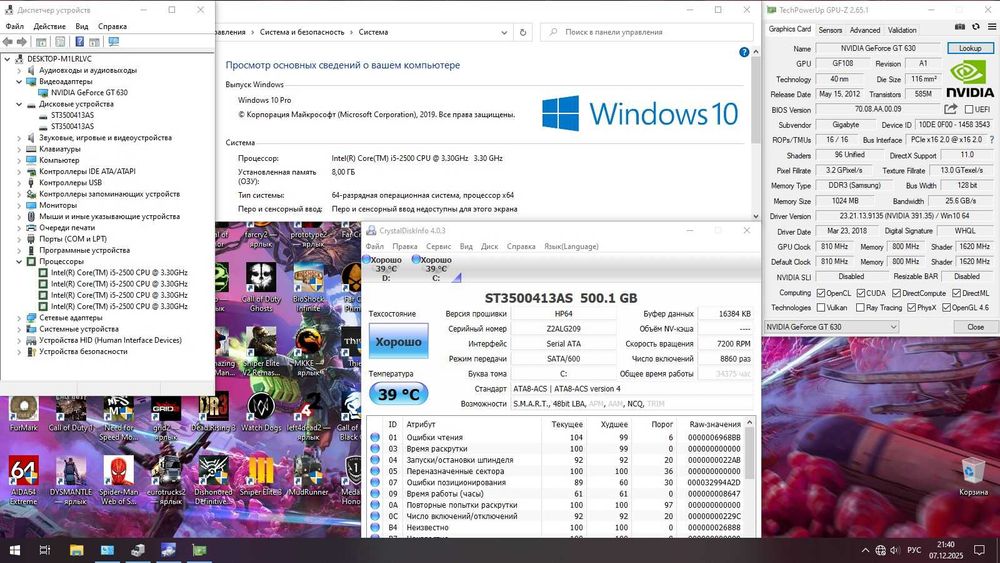The image size is (1000, 563).
Task: Open File Explorer from the taskbar
Action: pyautogui.click(x=77, y=550)
